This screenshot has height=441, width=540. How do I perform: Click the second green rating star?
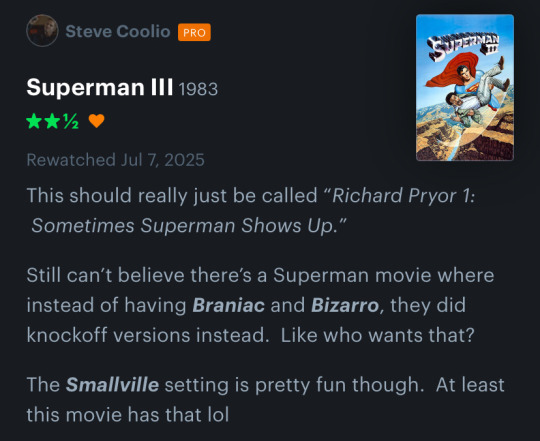point(52,121)
